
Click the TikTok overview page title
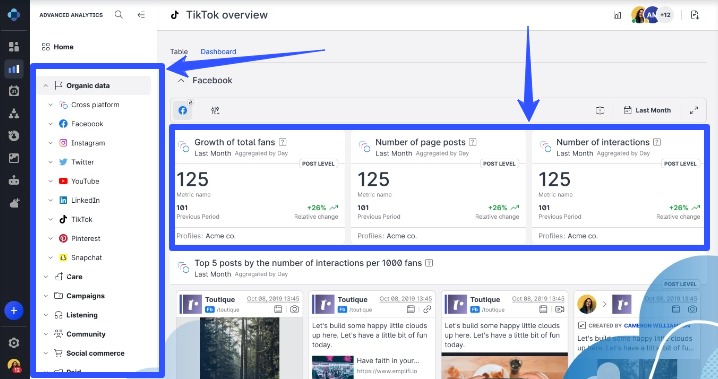click(x=227, y=15)
